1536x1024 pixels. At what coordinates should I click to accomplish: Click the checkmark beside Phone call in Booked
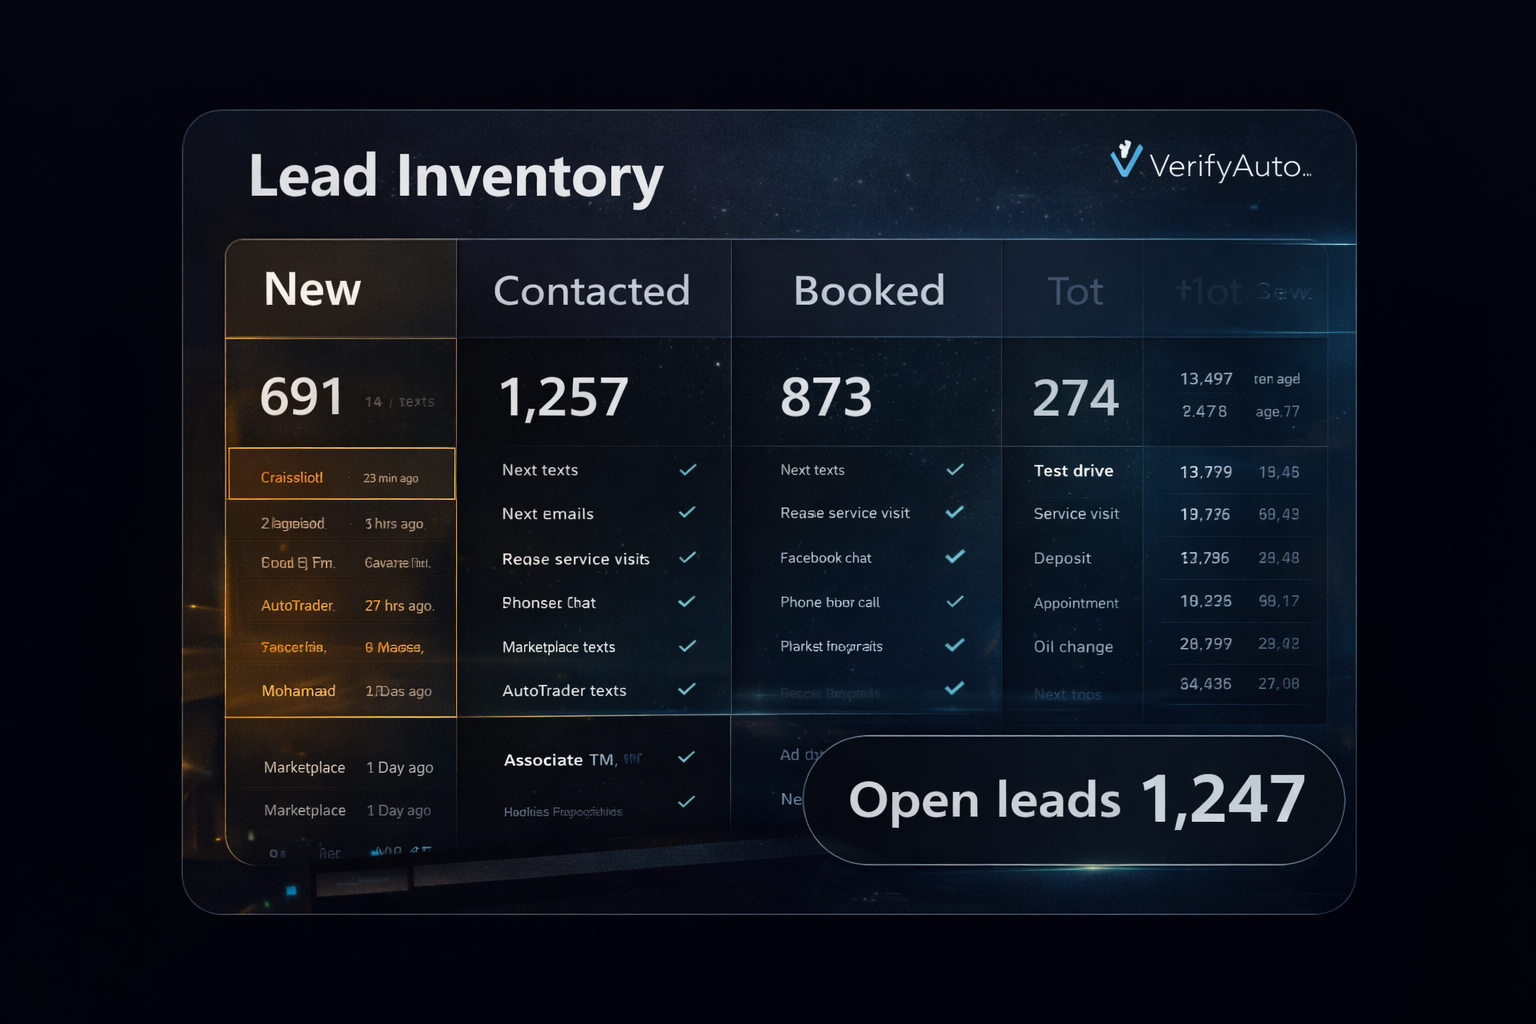click(954, 601)
